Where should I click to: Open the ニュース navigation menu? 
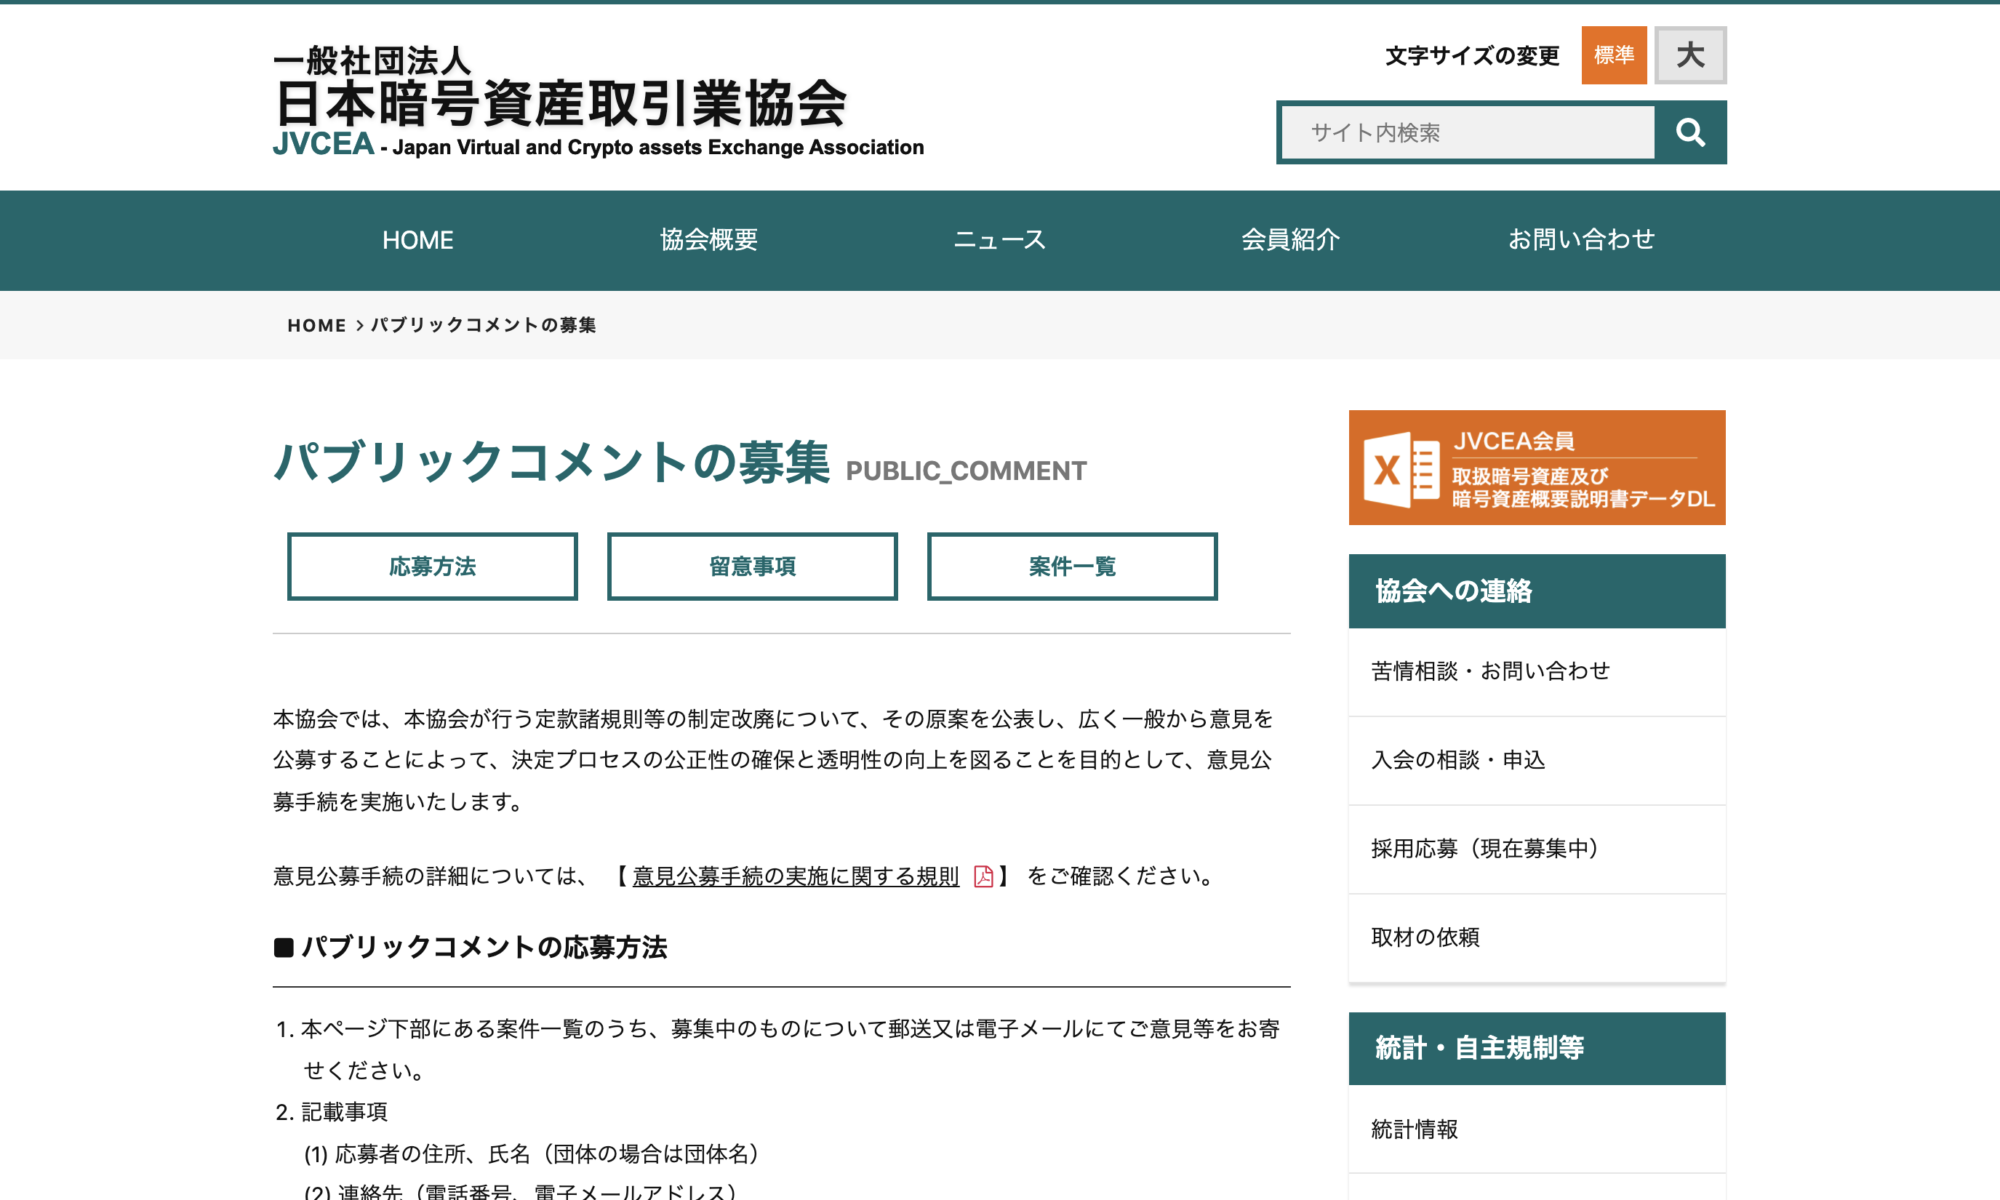(x=1000, y=240)
